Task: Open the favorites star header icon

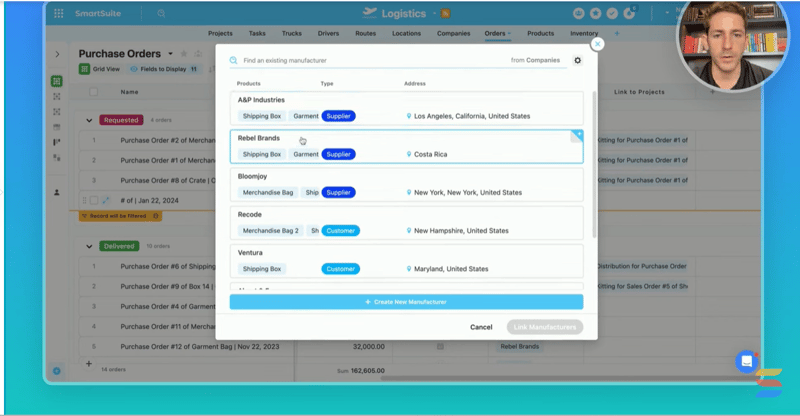Action: click(595, 14)
